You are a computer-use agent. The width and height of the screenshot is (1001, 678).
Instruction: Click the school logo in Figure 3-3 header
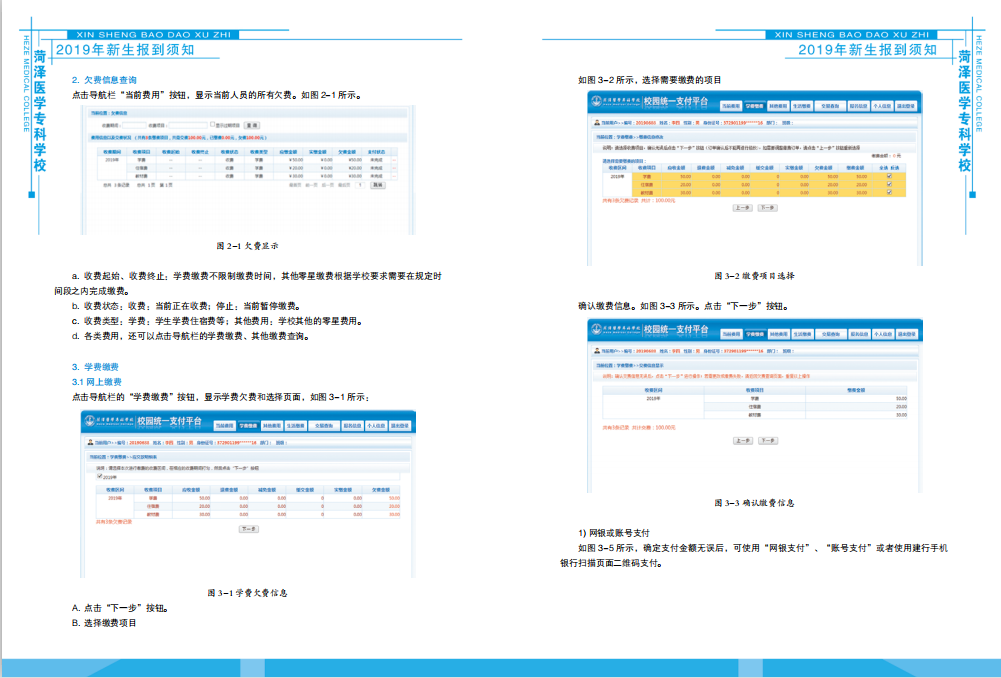597,329
